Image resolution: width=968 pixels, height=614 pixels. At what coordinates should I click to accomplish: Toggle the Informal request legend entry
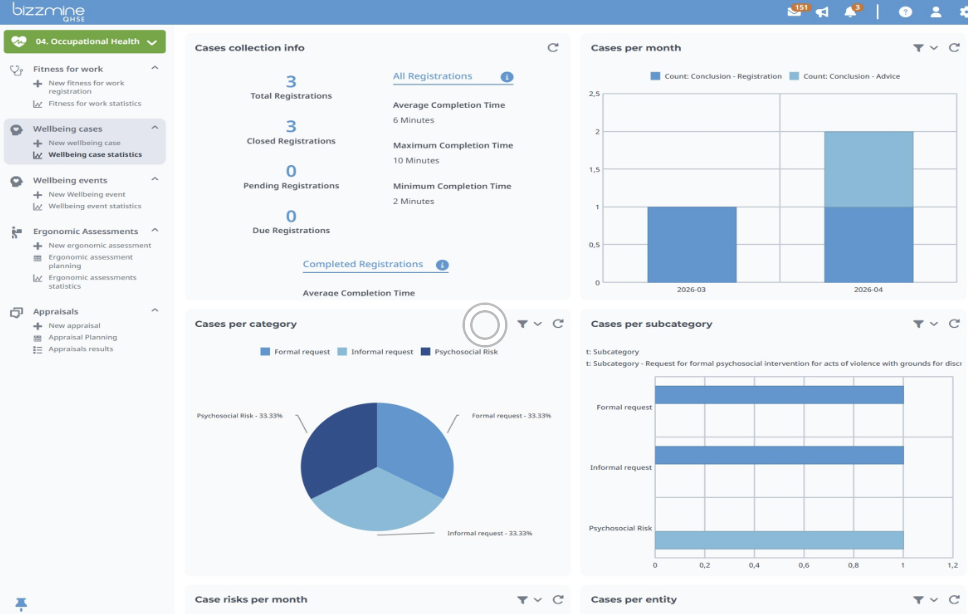click(375, 352)
